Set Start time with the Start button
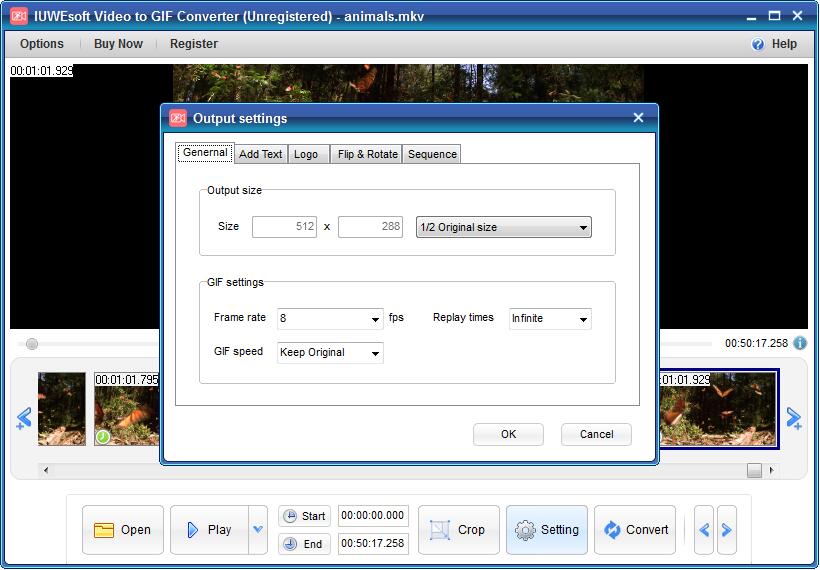 304,516
